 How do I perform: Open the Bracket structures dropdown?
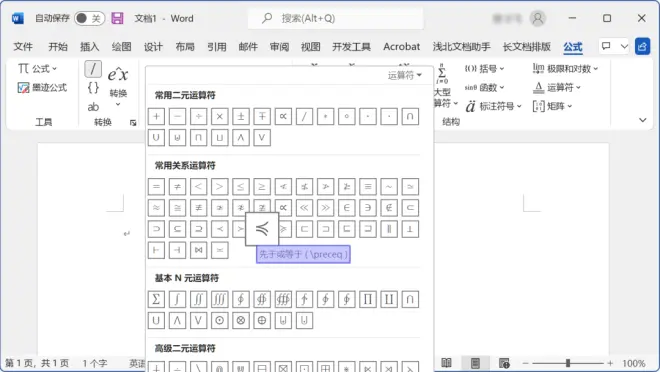[x=484, y=69]
